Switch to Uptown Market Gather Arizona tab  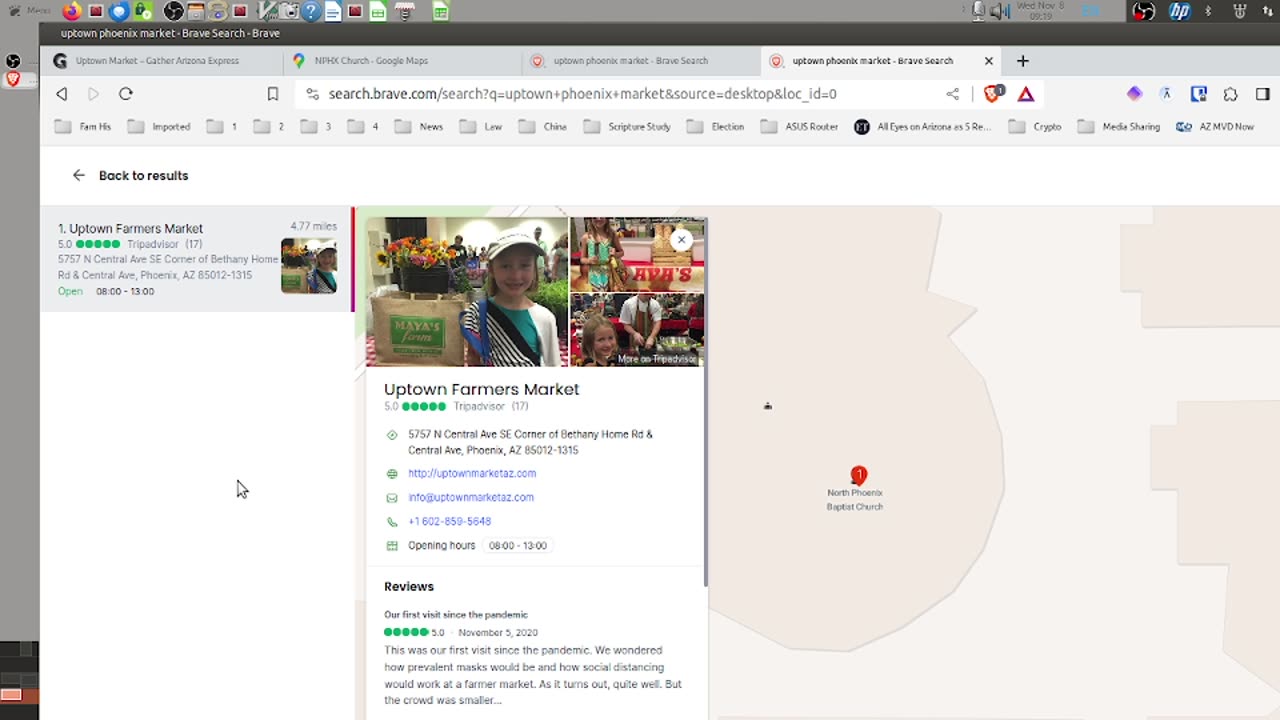(x=160, y=61)
